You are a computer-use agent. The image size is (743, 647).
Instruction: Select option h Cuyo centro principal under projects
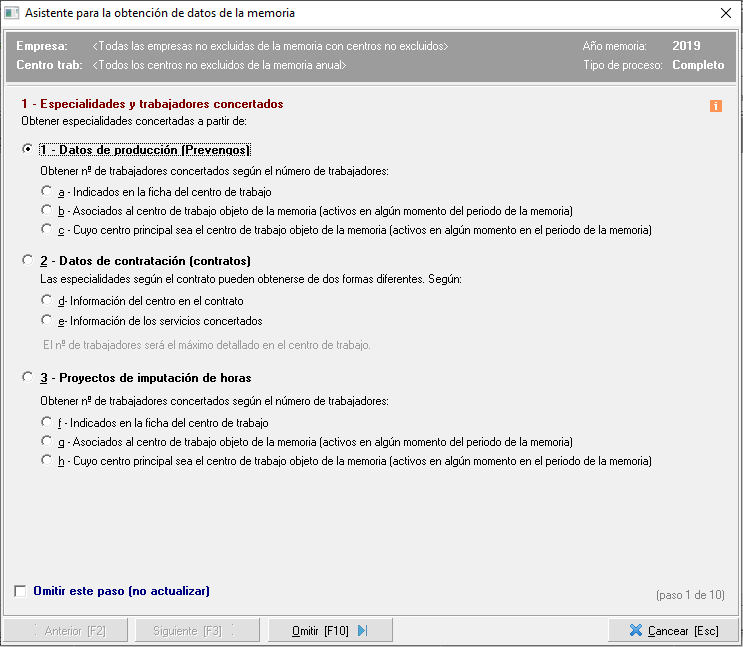pos(46,461)
